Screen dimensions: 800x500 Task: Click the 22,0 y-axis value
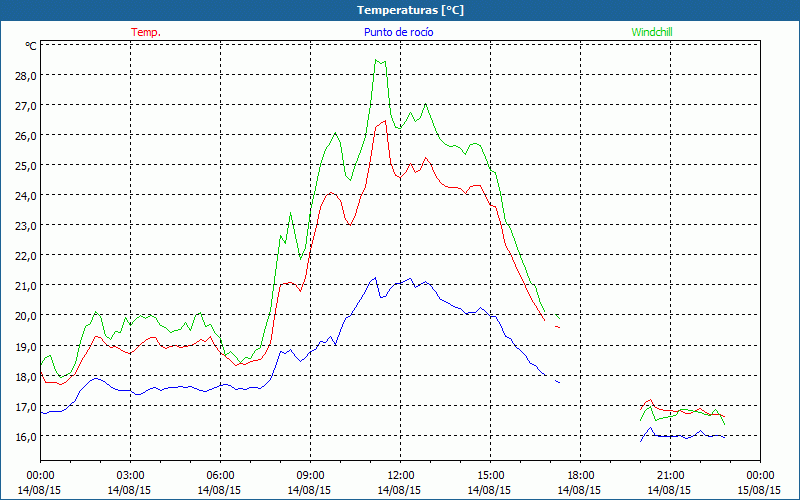27,256
